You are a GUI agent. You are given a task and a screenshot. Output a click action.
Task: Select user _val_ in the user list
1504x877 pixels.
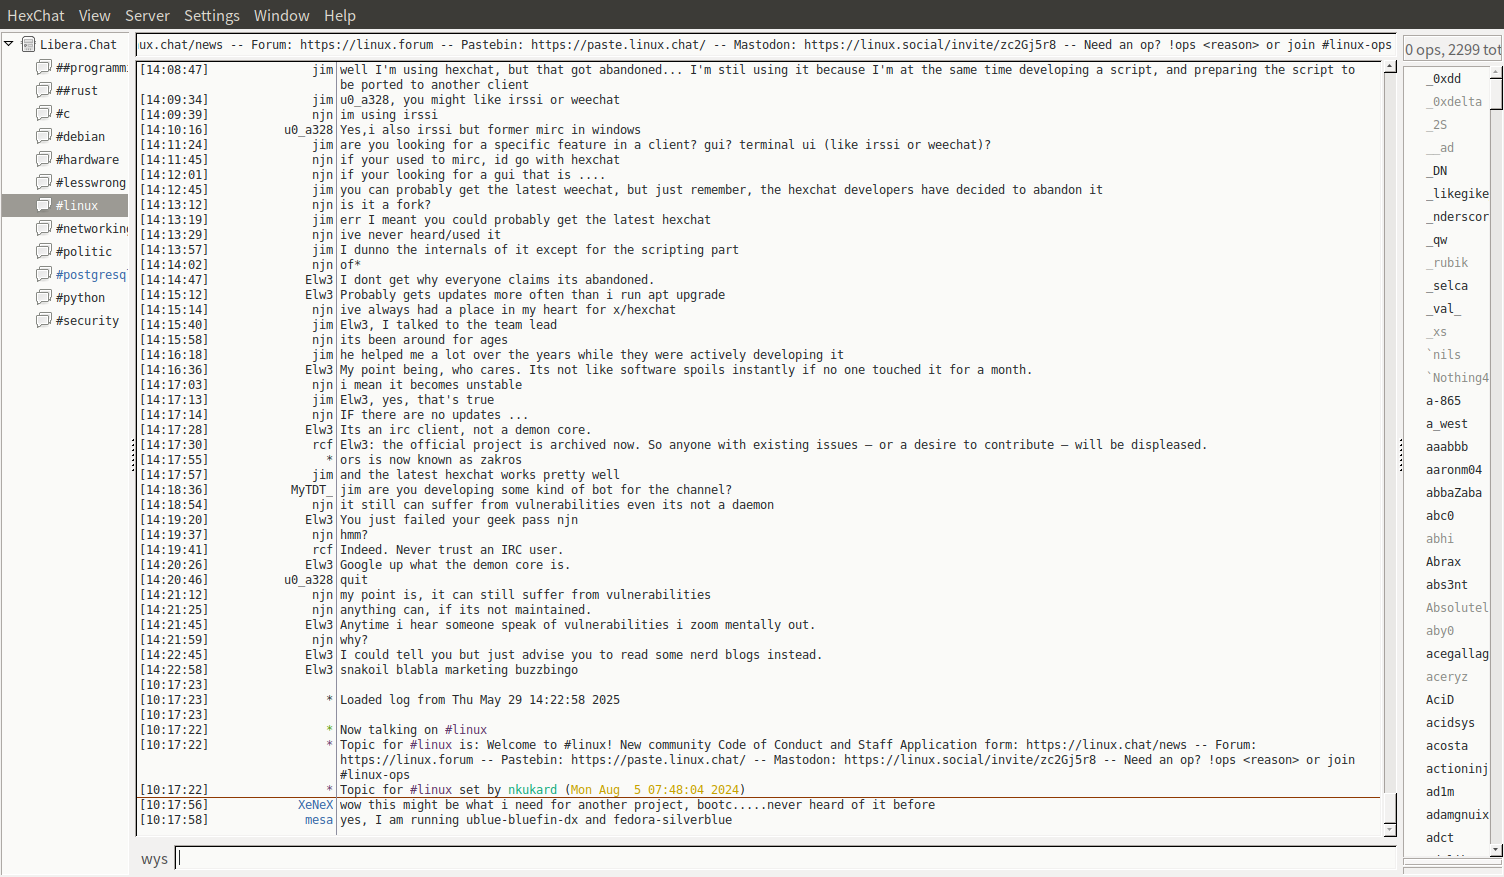tap(1443, 309)
